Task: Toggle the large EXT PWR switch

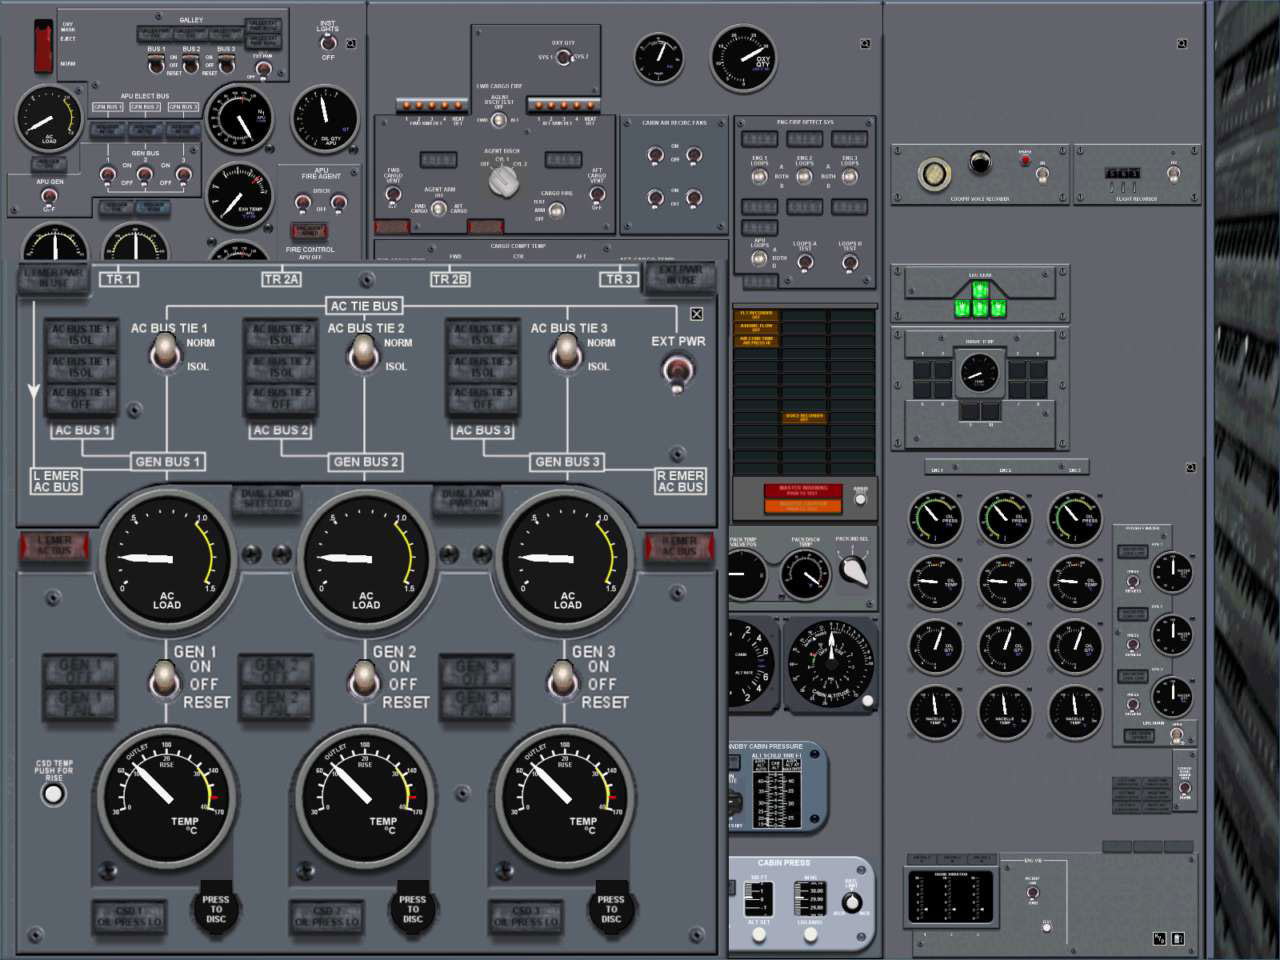Action: pos(678,373)
